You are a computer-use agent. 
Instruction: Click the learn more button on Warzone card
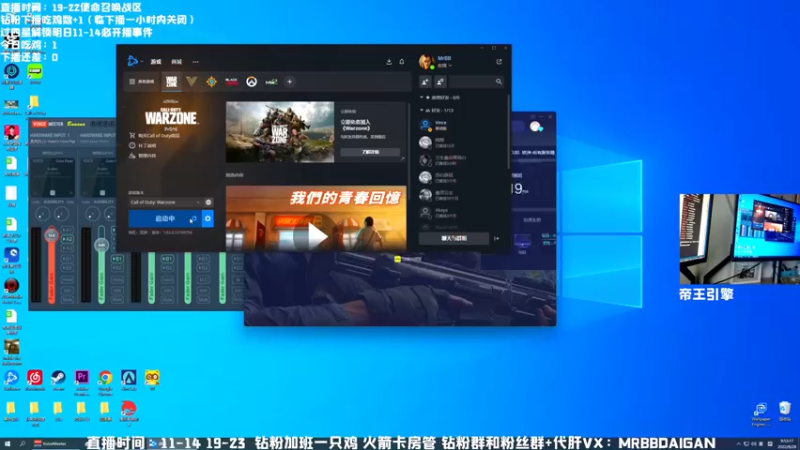[x=370, y=152]
